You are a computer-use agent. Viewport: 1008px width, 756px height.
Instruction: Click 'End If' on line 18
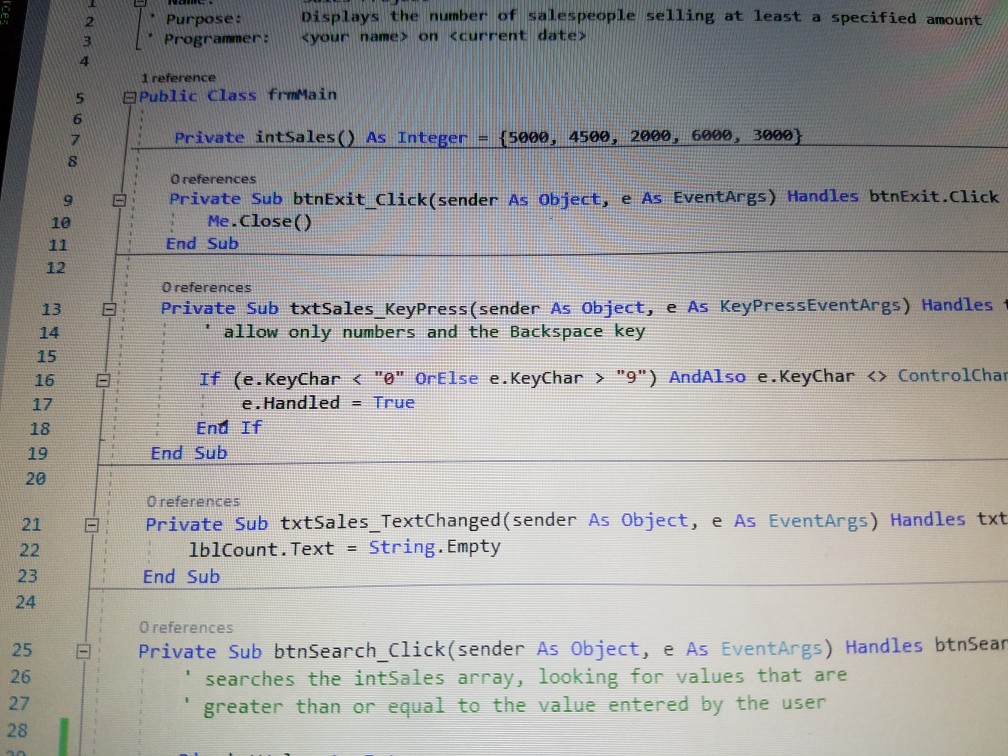[x=229, y=428]
